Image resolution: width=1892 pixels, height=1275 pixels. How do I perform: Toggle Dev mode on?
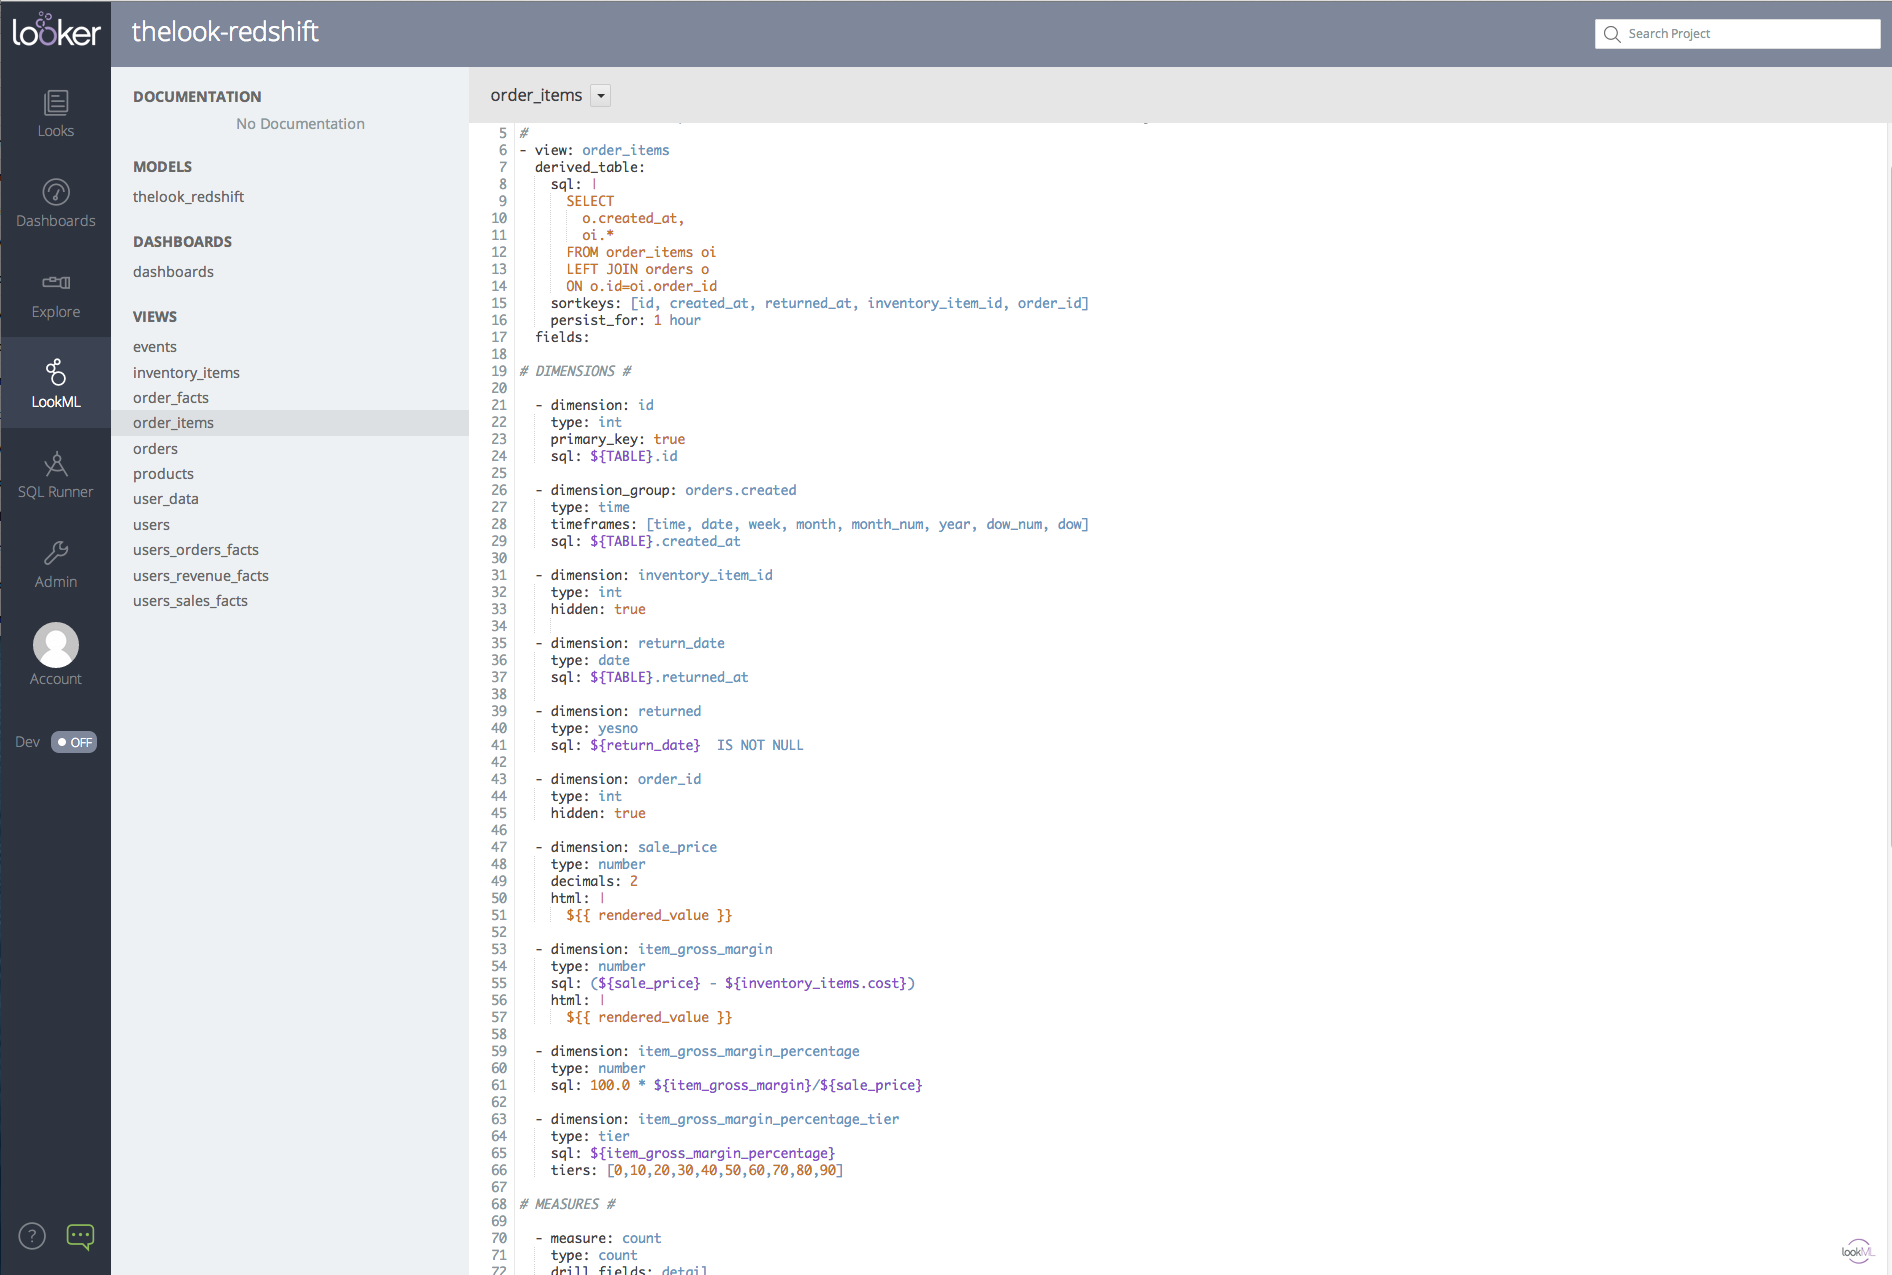[73, 741]
